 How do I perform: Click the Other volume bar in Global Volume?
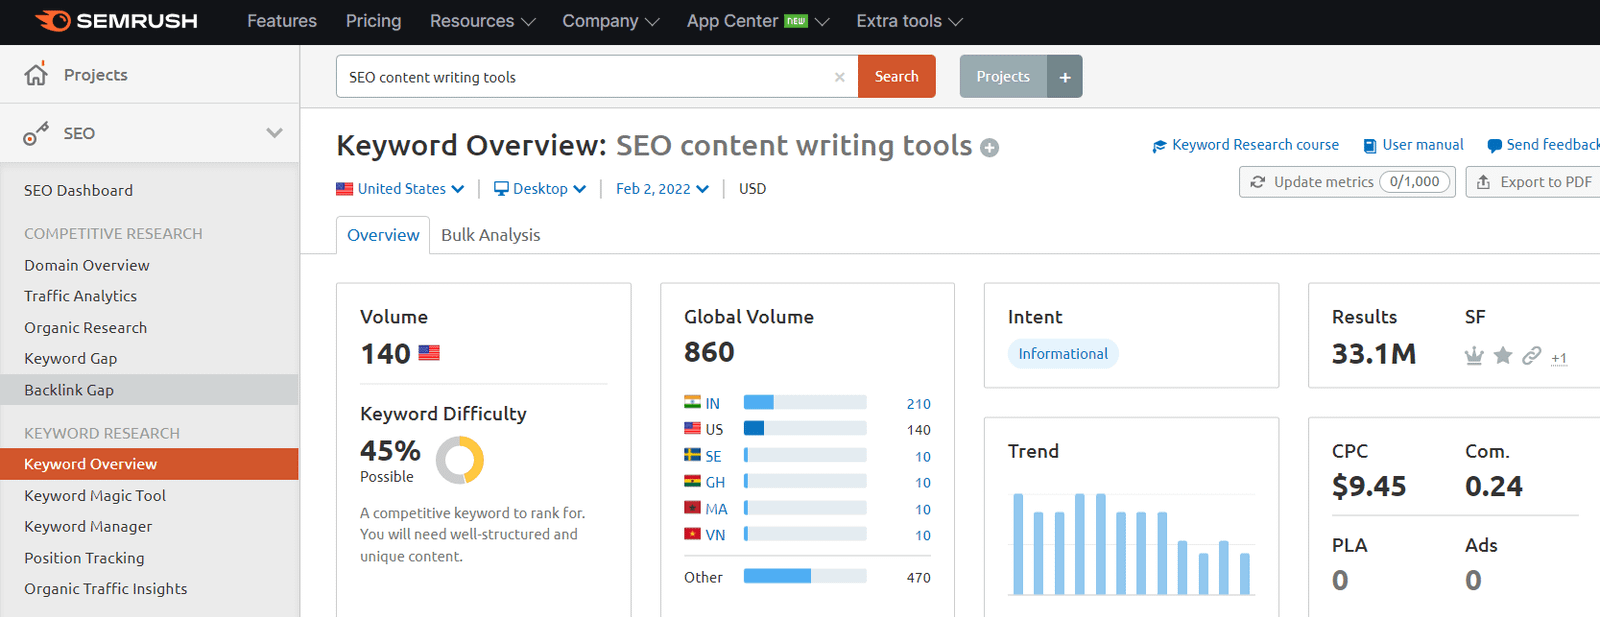[x=805, y=576]
